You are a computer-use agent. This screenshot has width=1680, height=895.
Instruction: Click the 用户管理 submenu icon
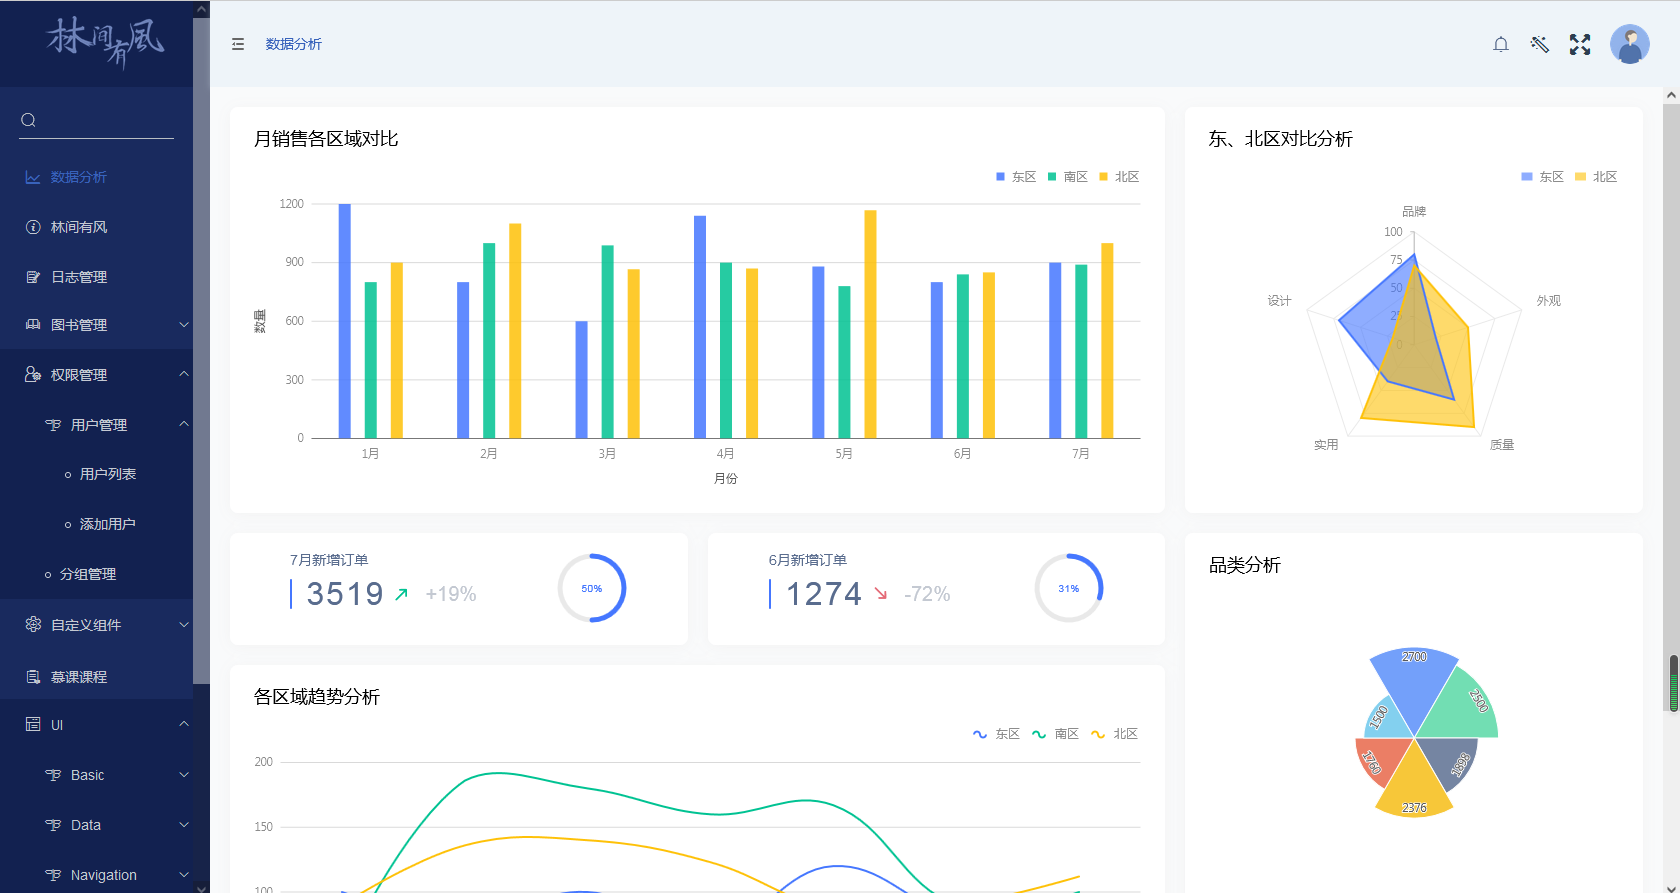(53, 425)
